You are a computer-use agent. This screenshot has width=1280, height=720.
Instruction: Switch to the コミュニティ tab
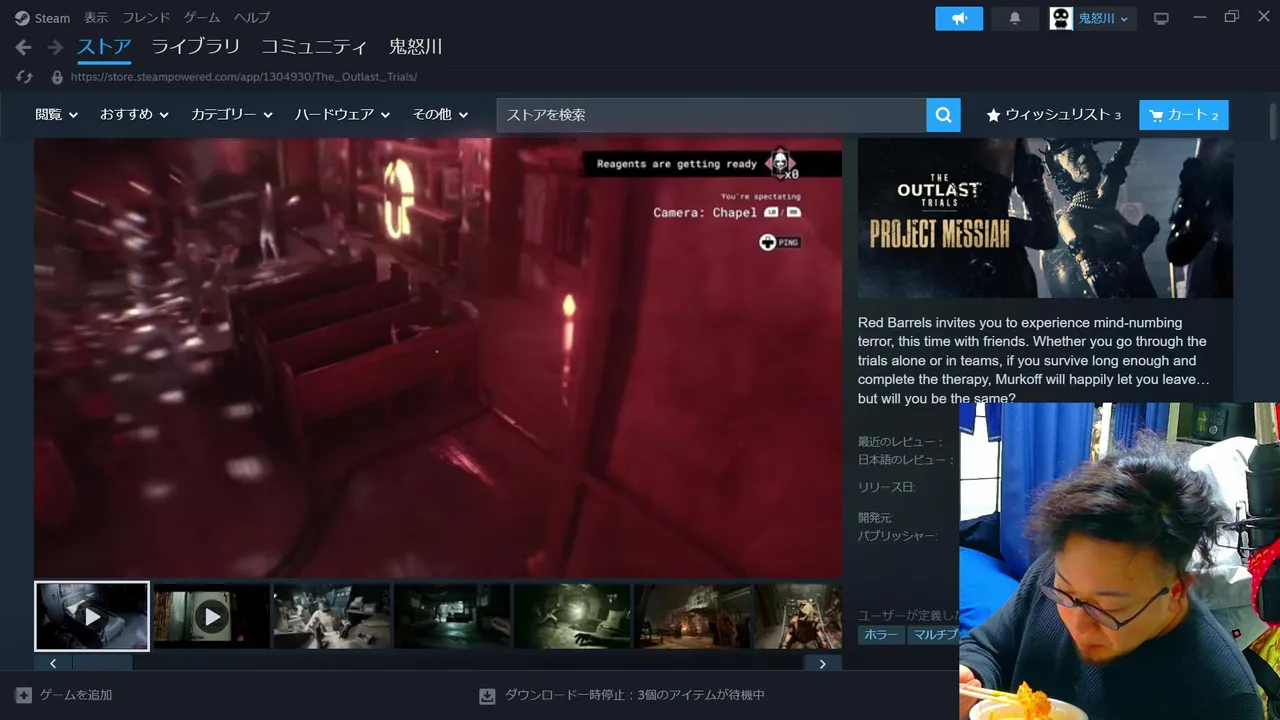[x=314, y=47]
